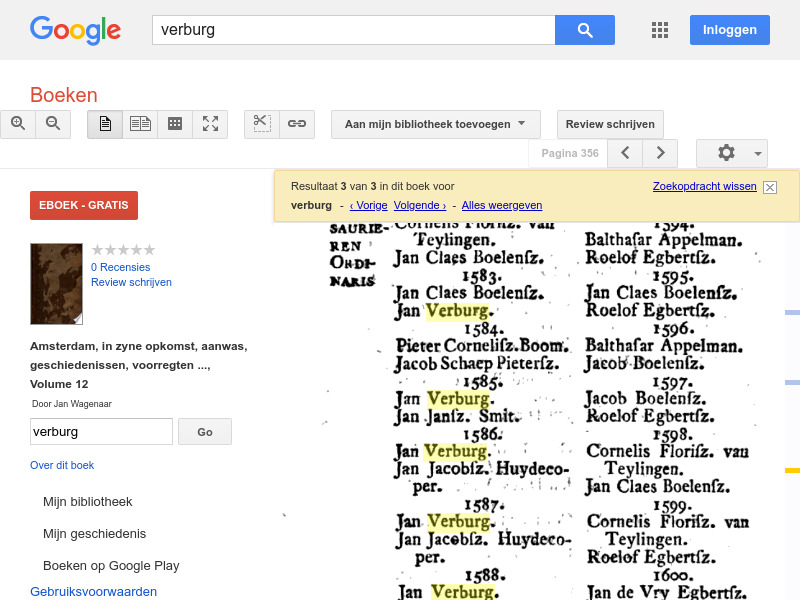Go to the Volgende search result
This screenshot has width=800, height=600.
click(419, 205)
